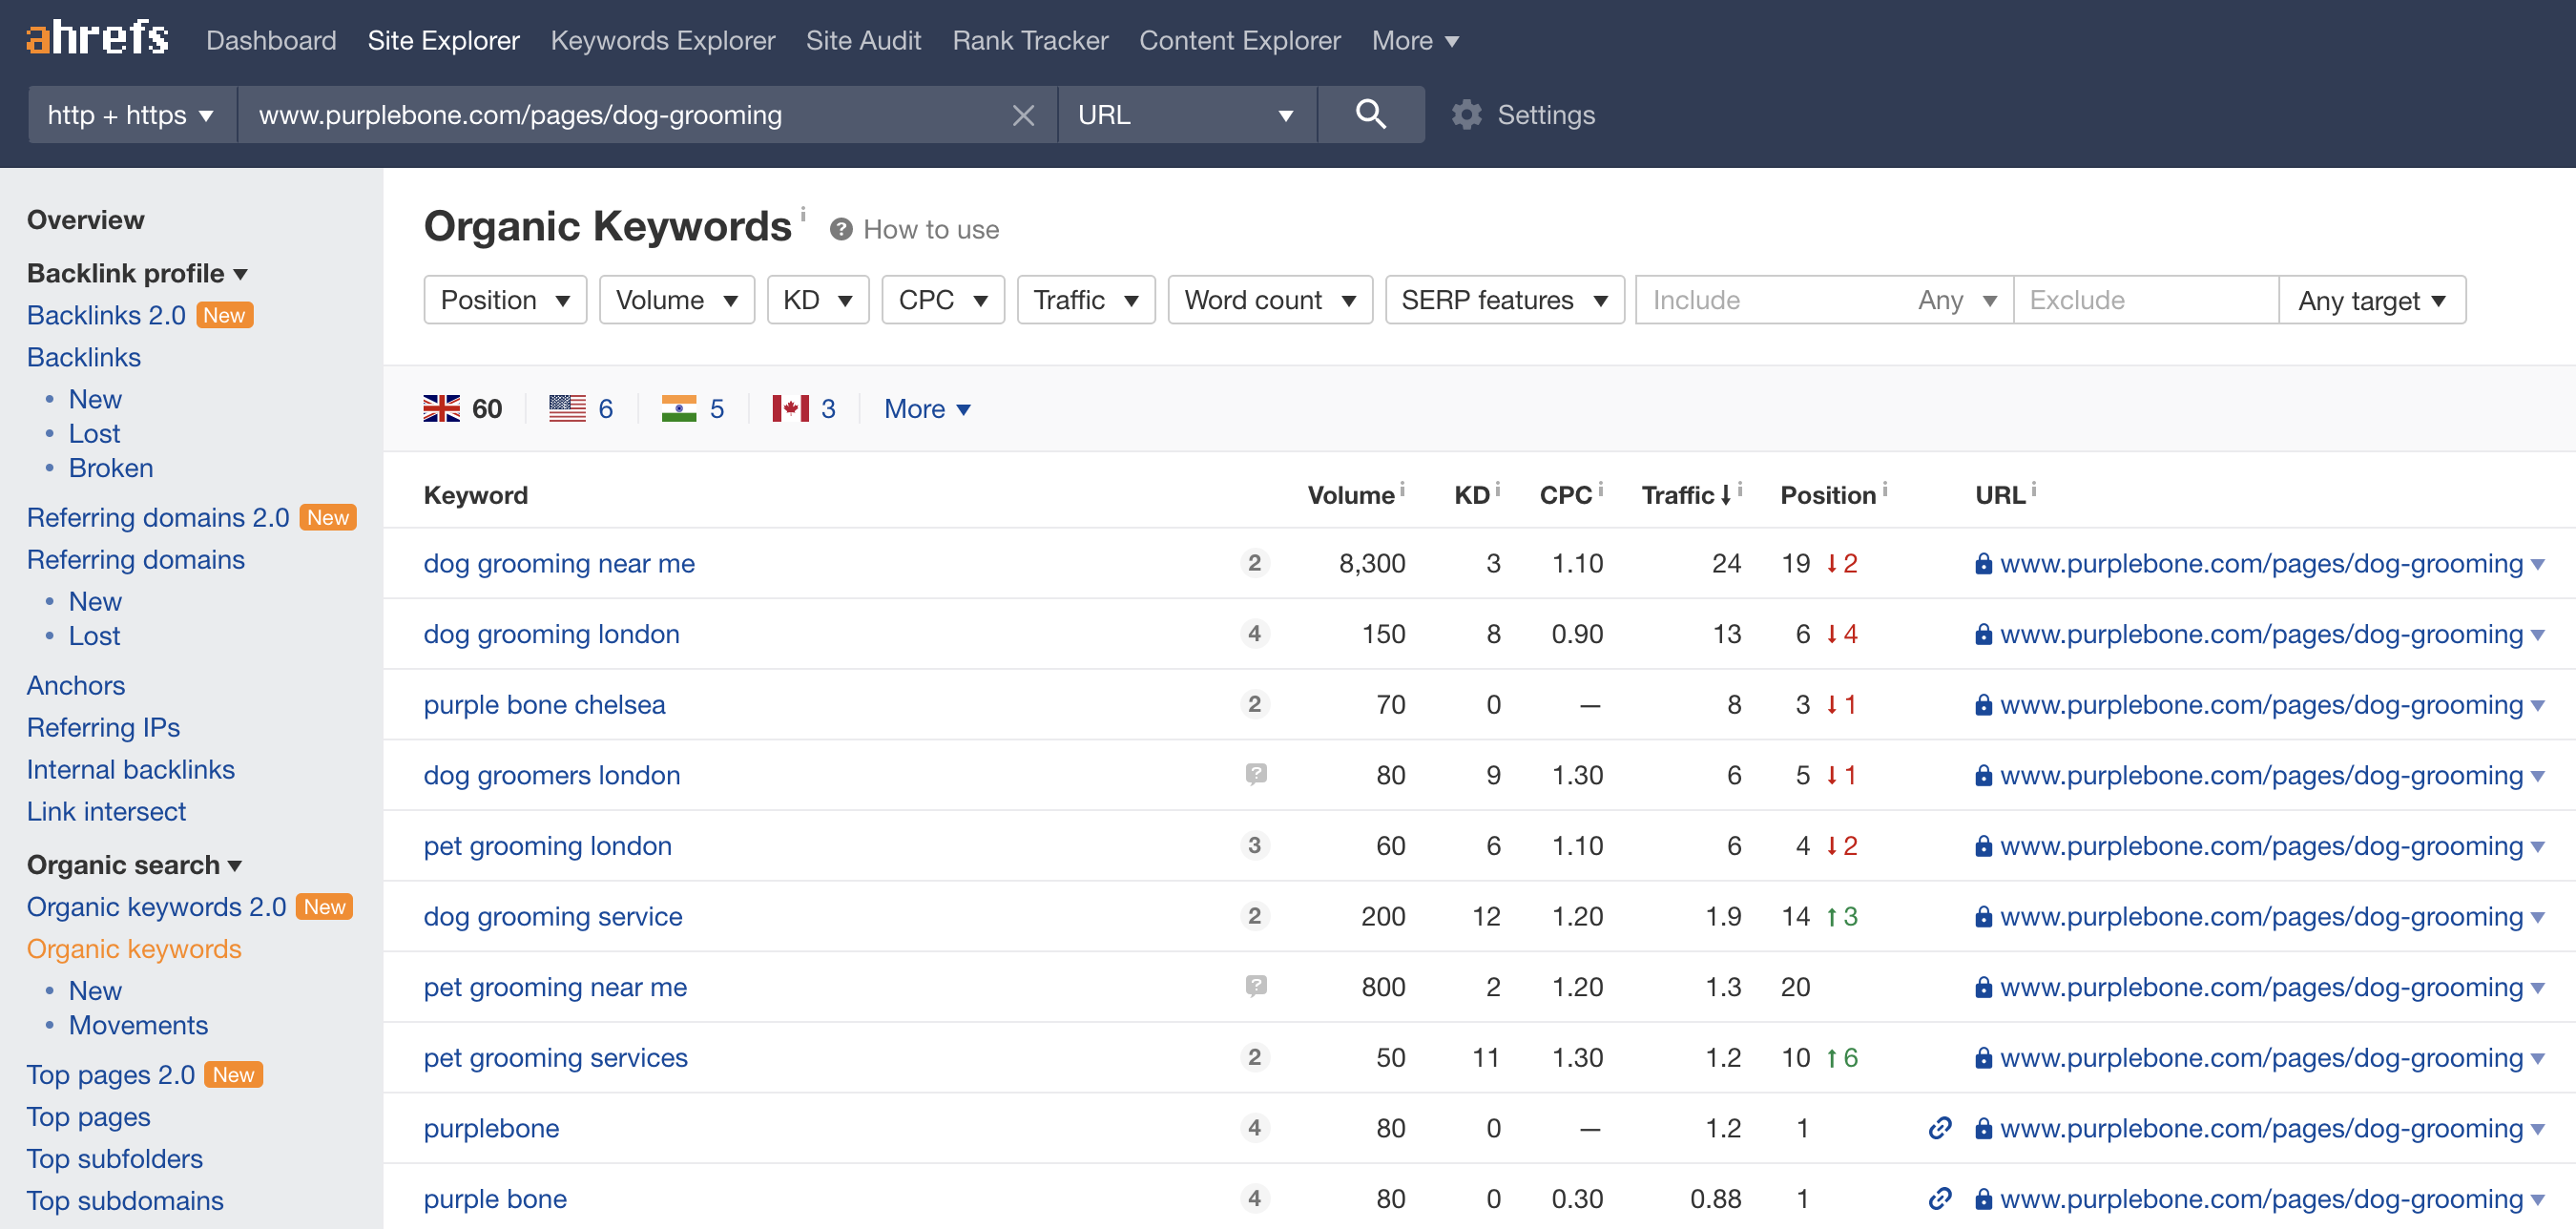Click SERP features badge for pet grooming services
This screenshot has height=1229, width=2576.
pos(1254,1057)
